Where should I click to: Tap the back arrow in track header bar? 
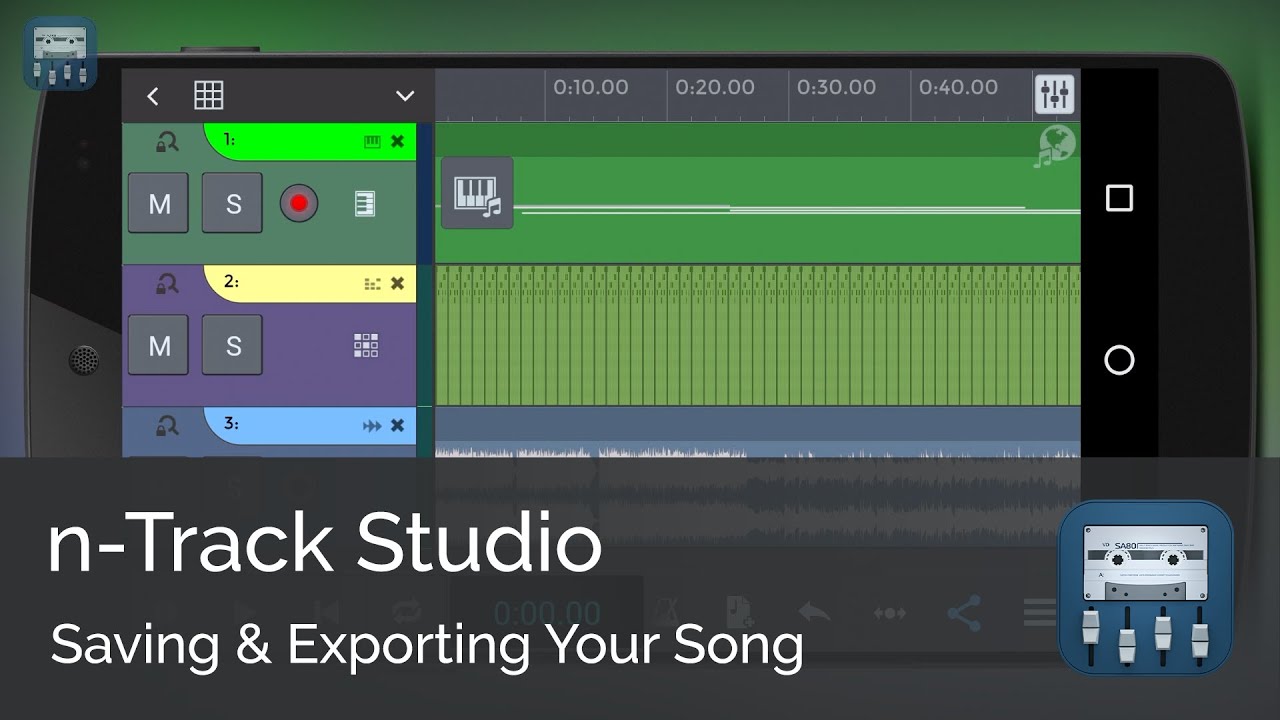coord(152,96)
